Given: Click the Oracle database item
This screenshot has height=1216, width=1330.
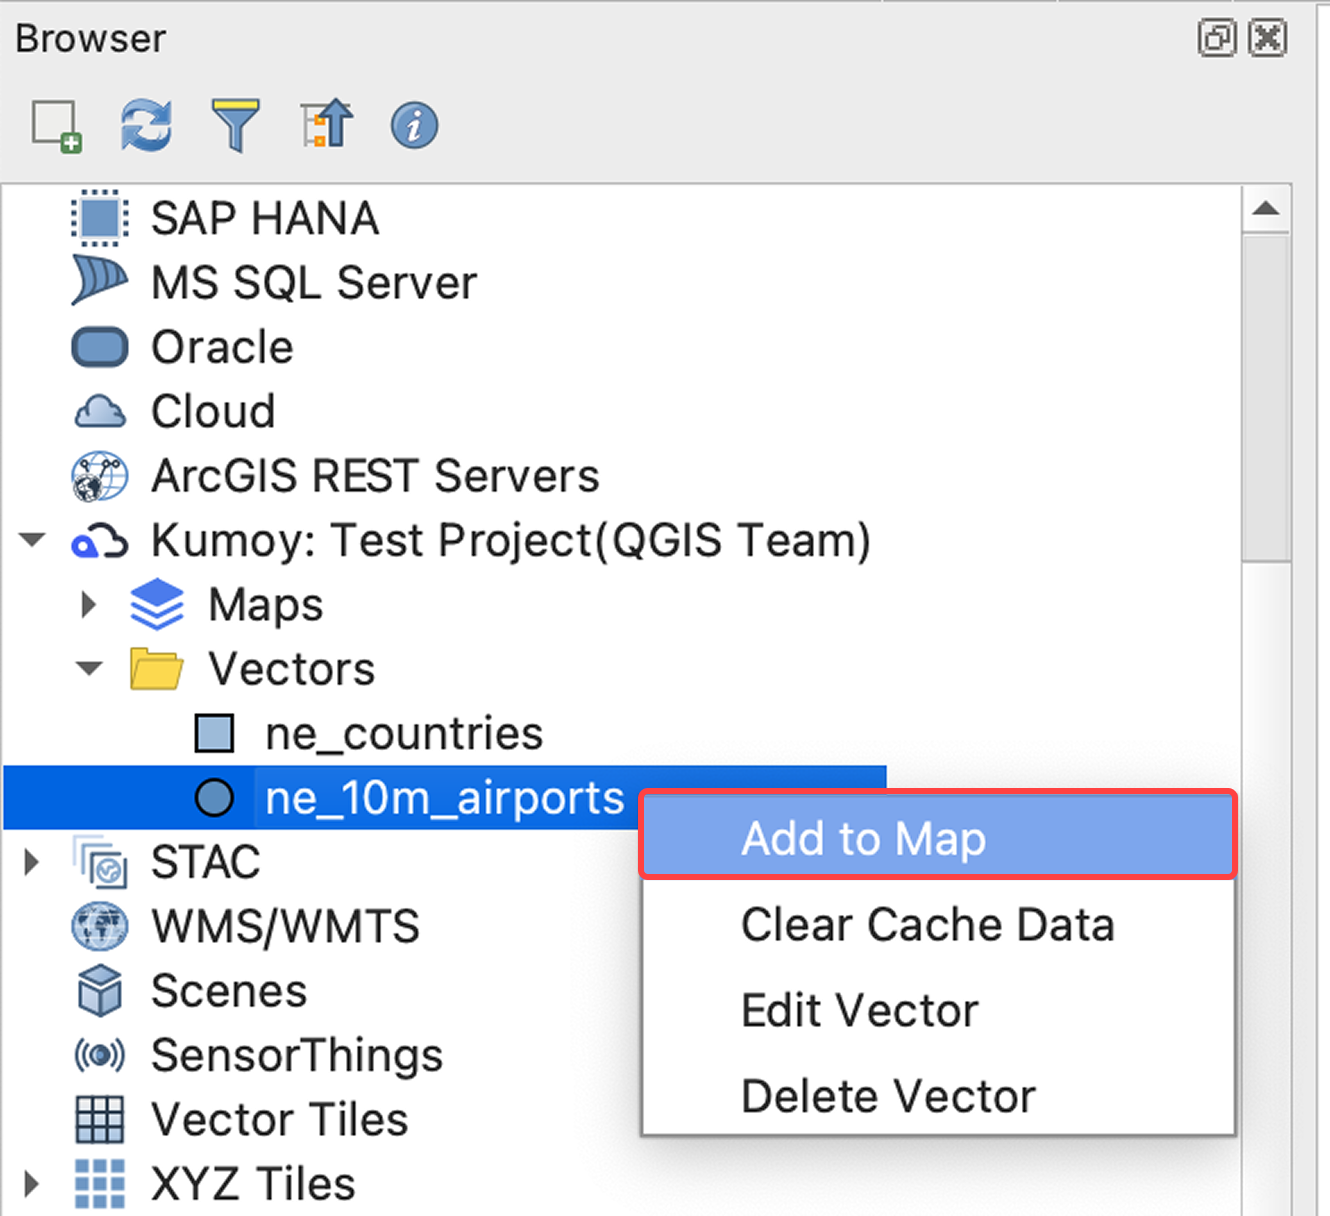Looking at the screenshot, I should pyautogui.click(x=222, y=348).
